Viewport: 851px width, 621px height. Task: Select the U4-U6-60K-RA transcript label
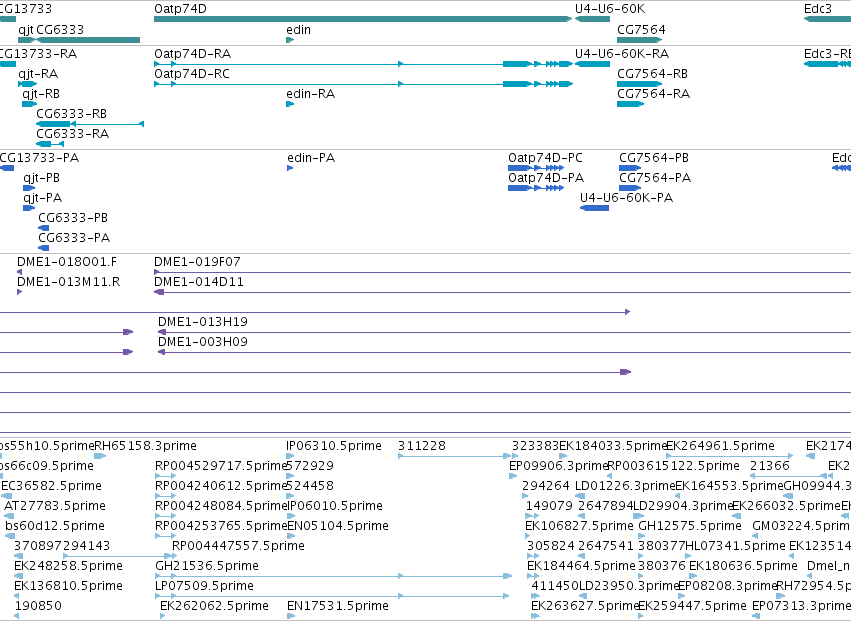622,54
